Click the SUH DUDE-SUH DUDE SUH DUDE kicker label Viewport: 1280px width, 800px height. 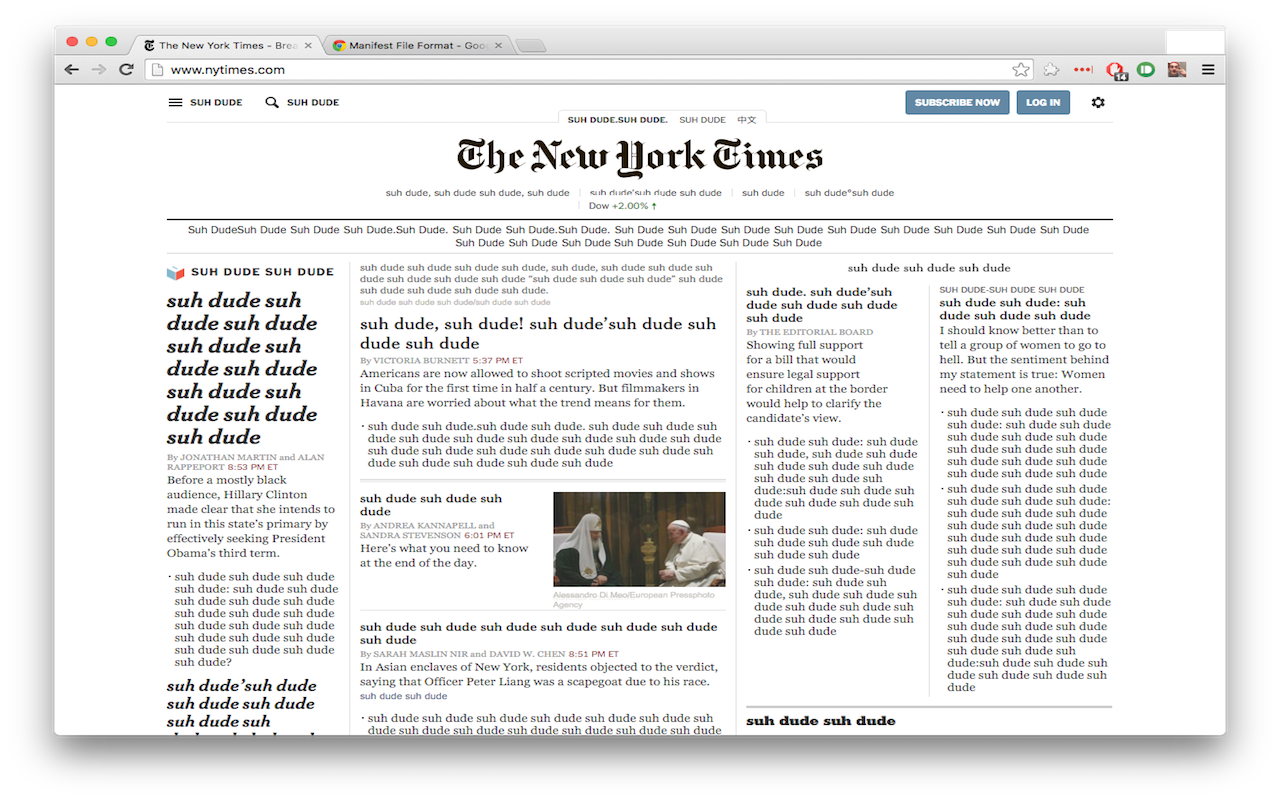[x=1012, y=290]
